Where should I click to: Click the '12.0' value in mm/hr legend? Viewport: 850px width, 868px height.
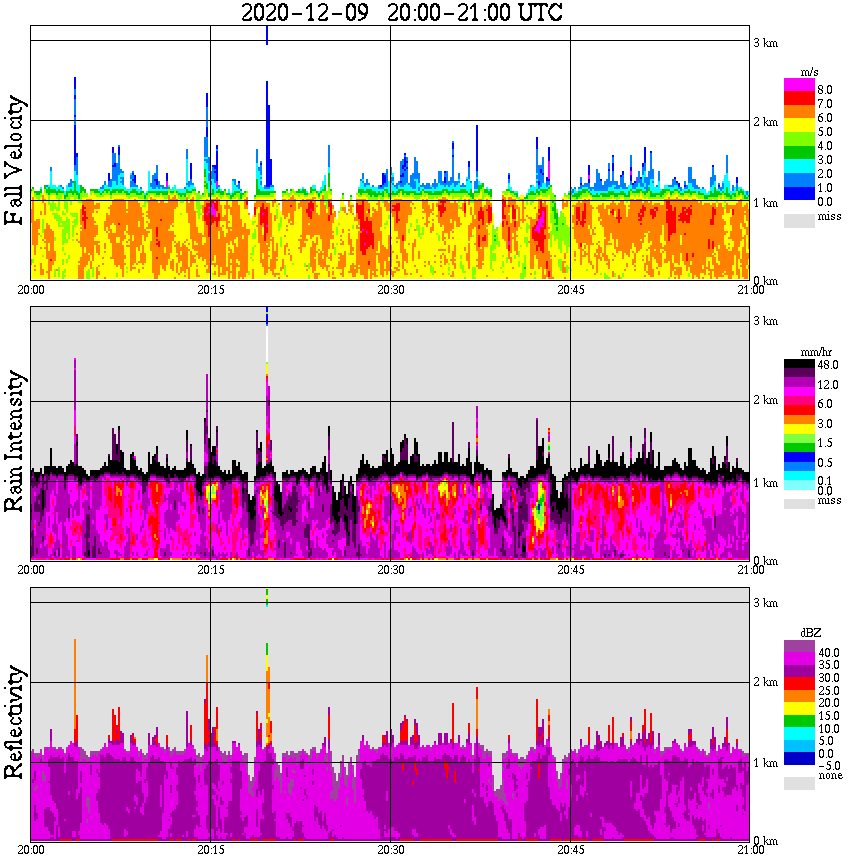[x=828, y=385]
